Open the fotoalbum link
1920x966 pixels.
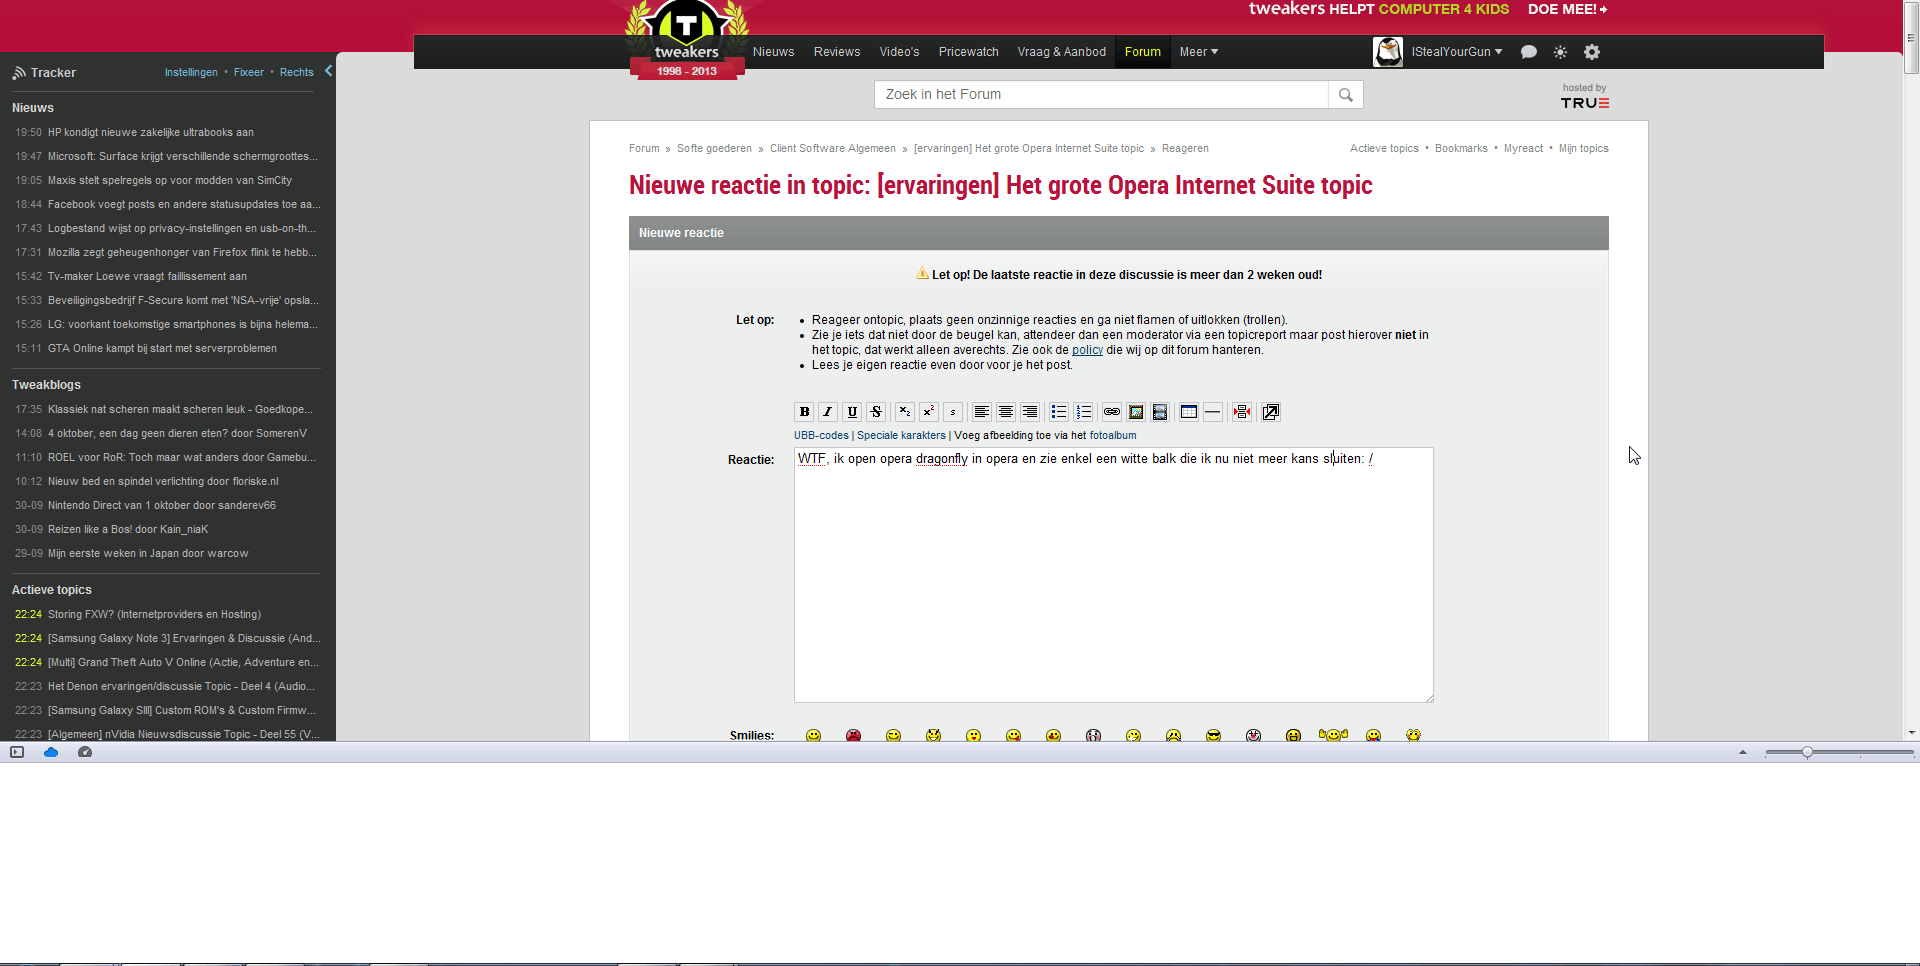(x=1113, y=435)
